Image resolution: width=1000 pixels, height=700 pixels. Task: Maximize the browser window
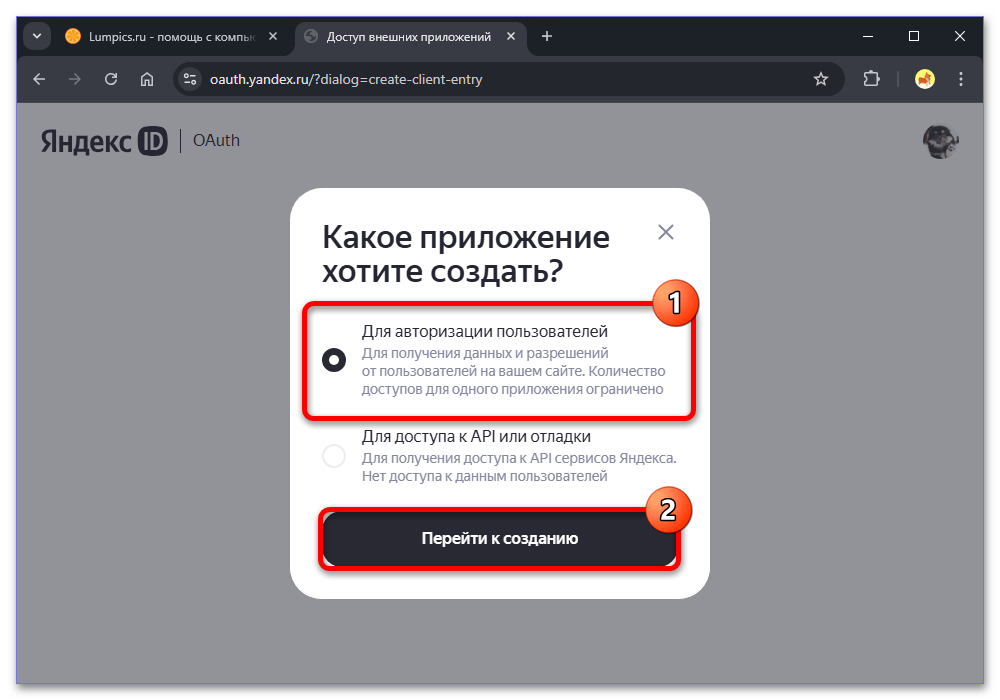click(914, 36)
